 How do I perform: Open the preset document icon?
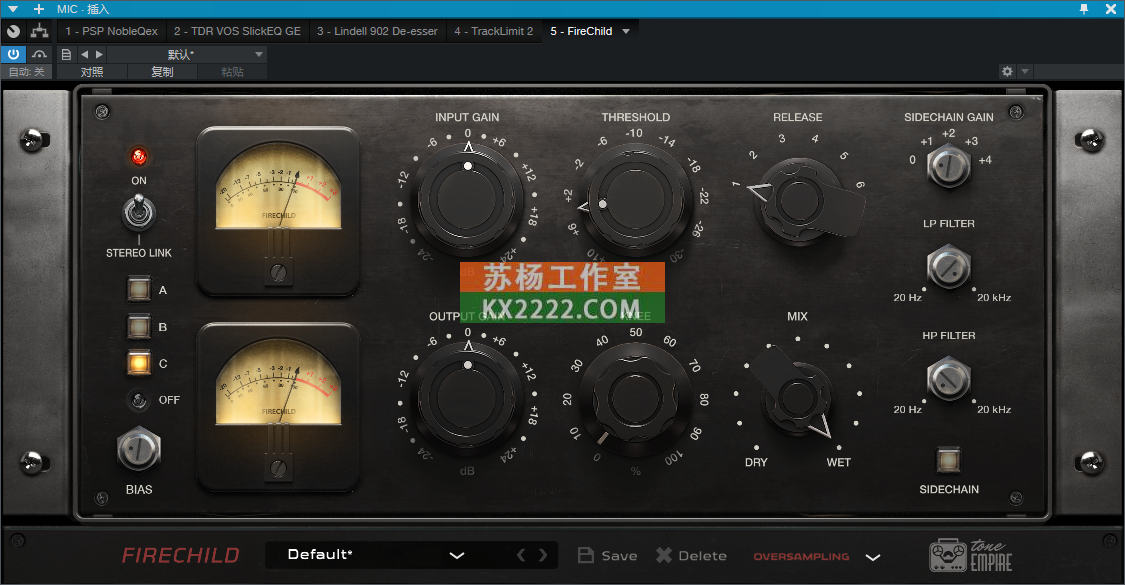point(66,55)
